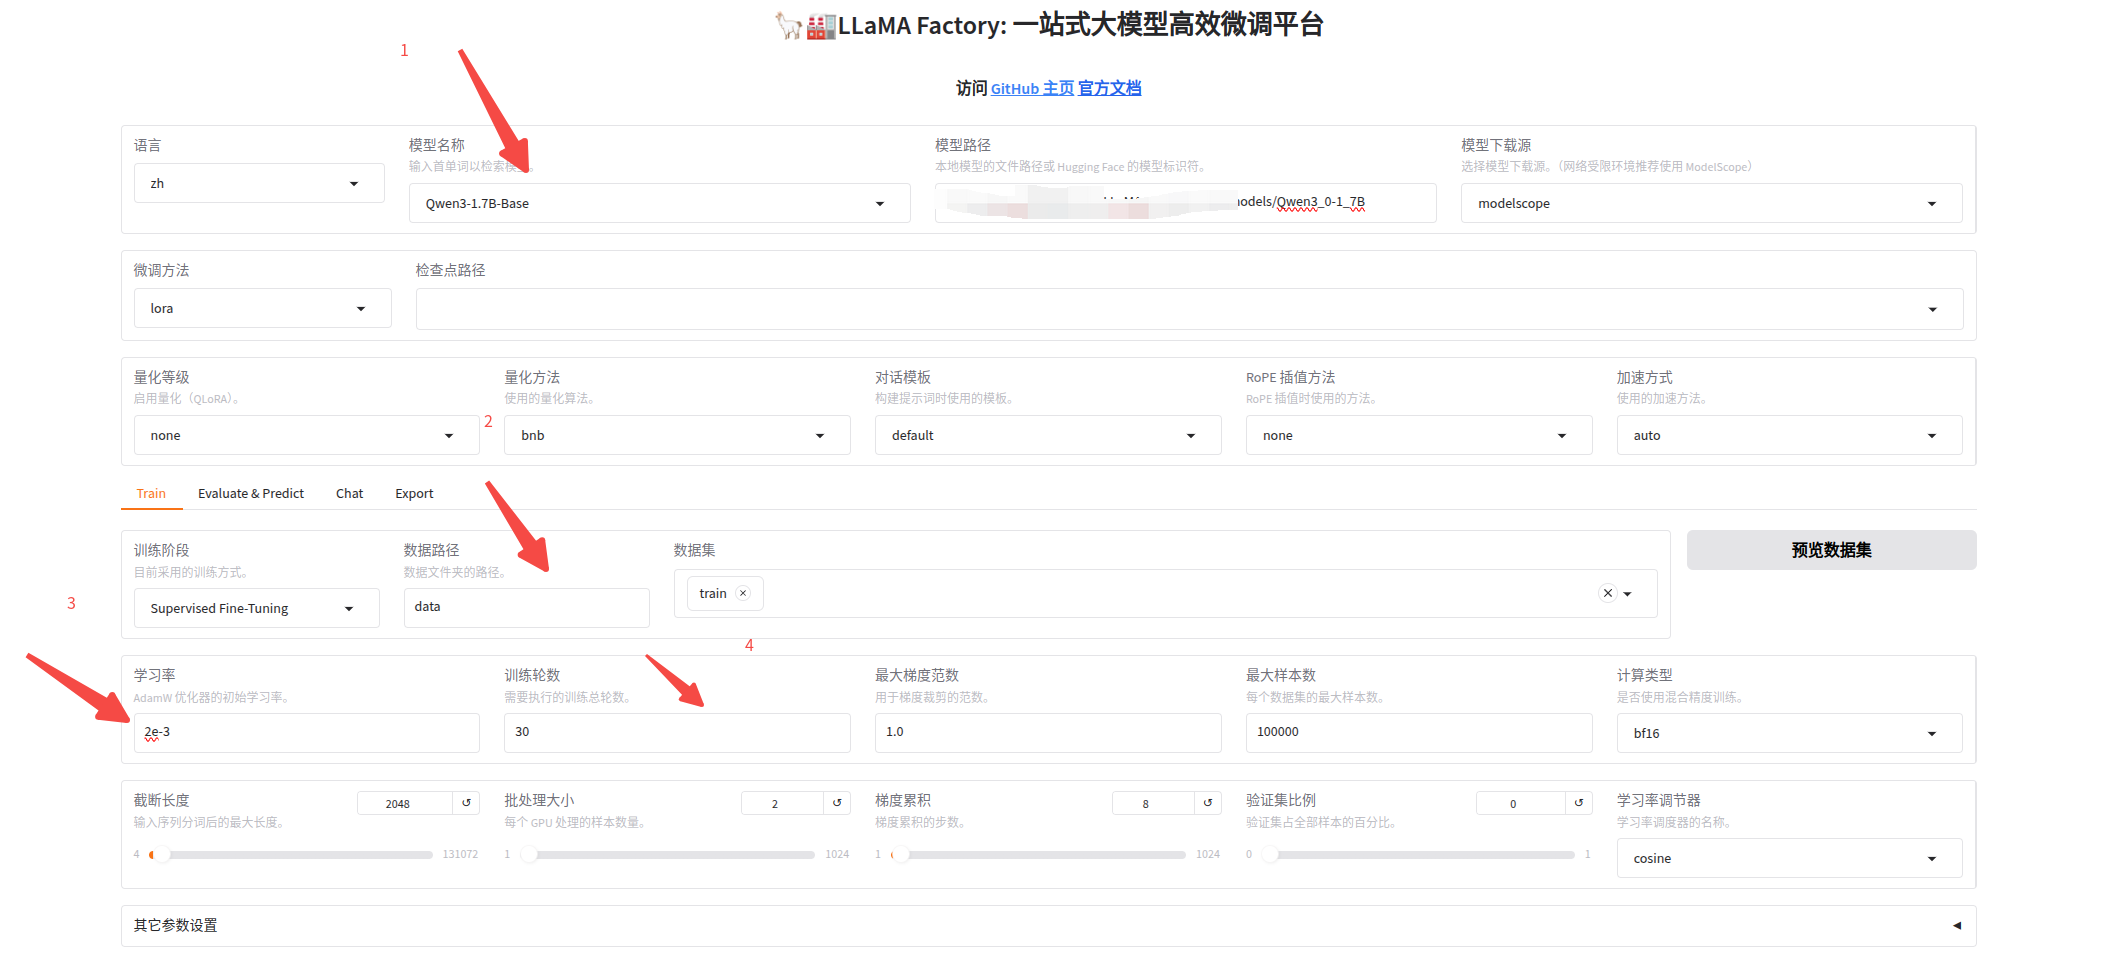Expand the dataset list dropdown arrow
The image size is (2107, 959).
[1628, 594]
